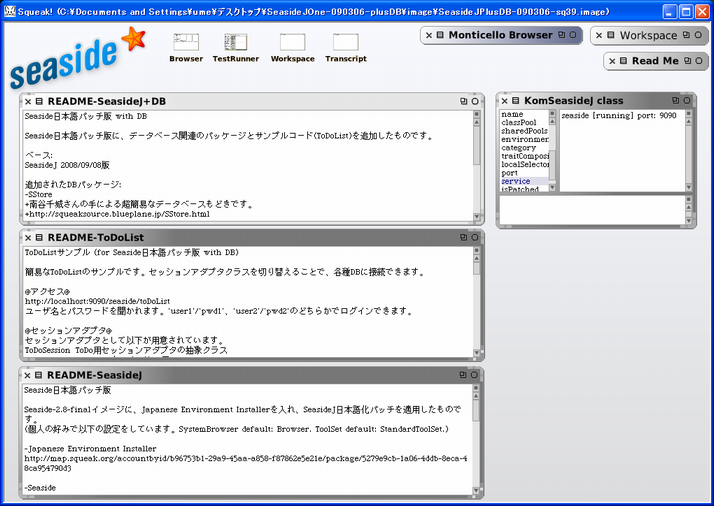Open window menu of Read Me
Viewport: 714px width, 506px height.
(x=623, y=61)
